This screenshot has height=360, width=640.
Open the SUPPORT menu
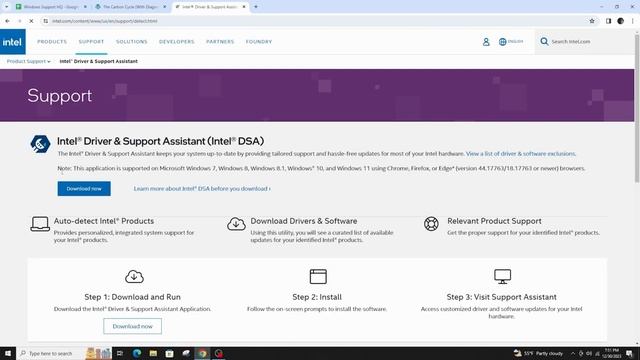pyautogui.click(x=91, y=42)
